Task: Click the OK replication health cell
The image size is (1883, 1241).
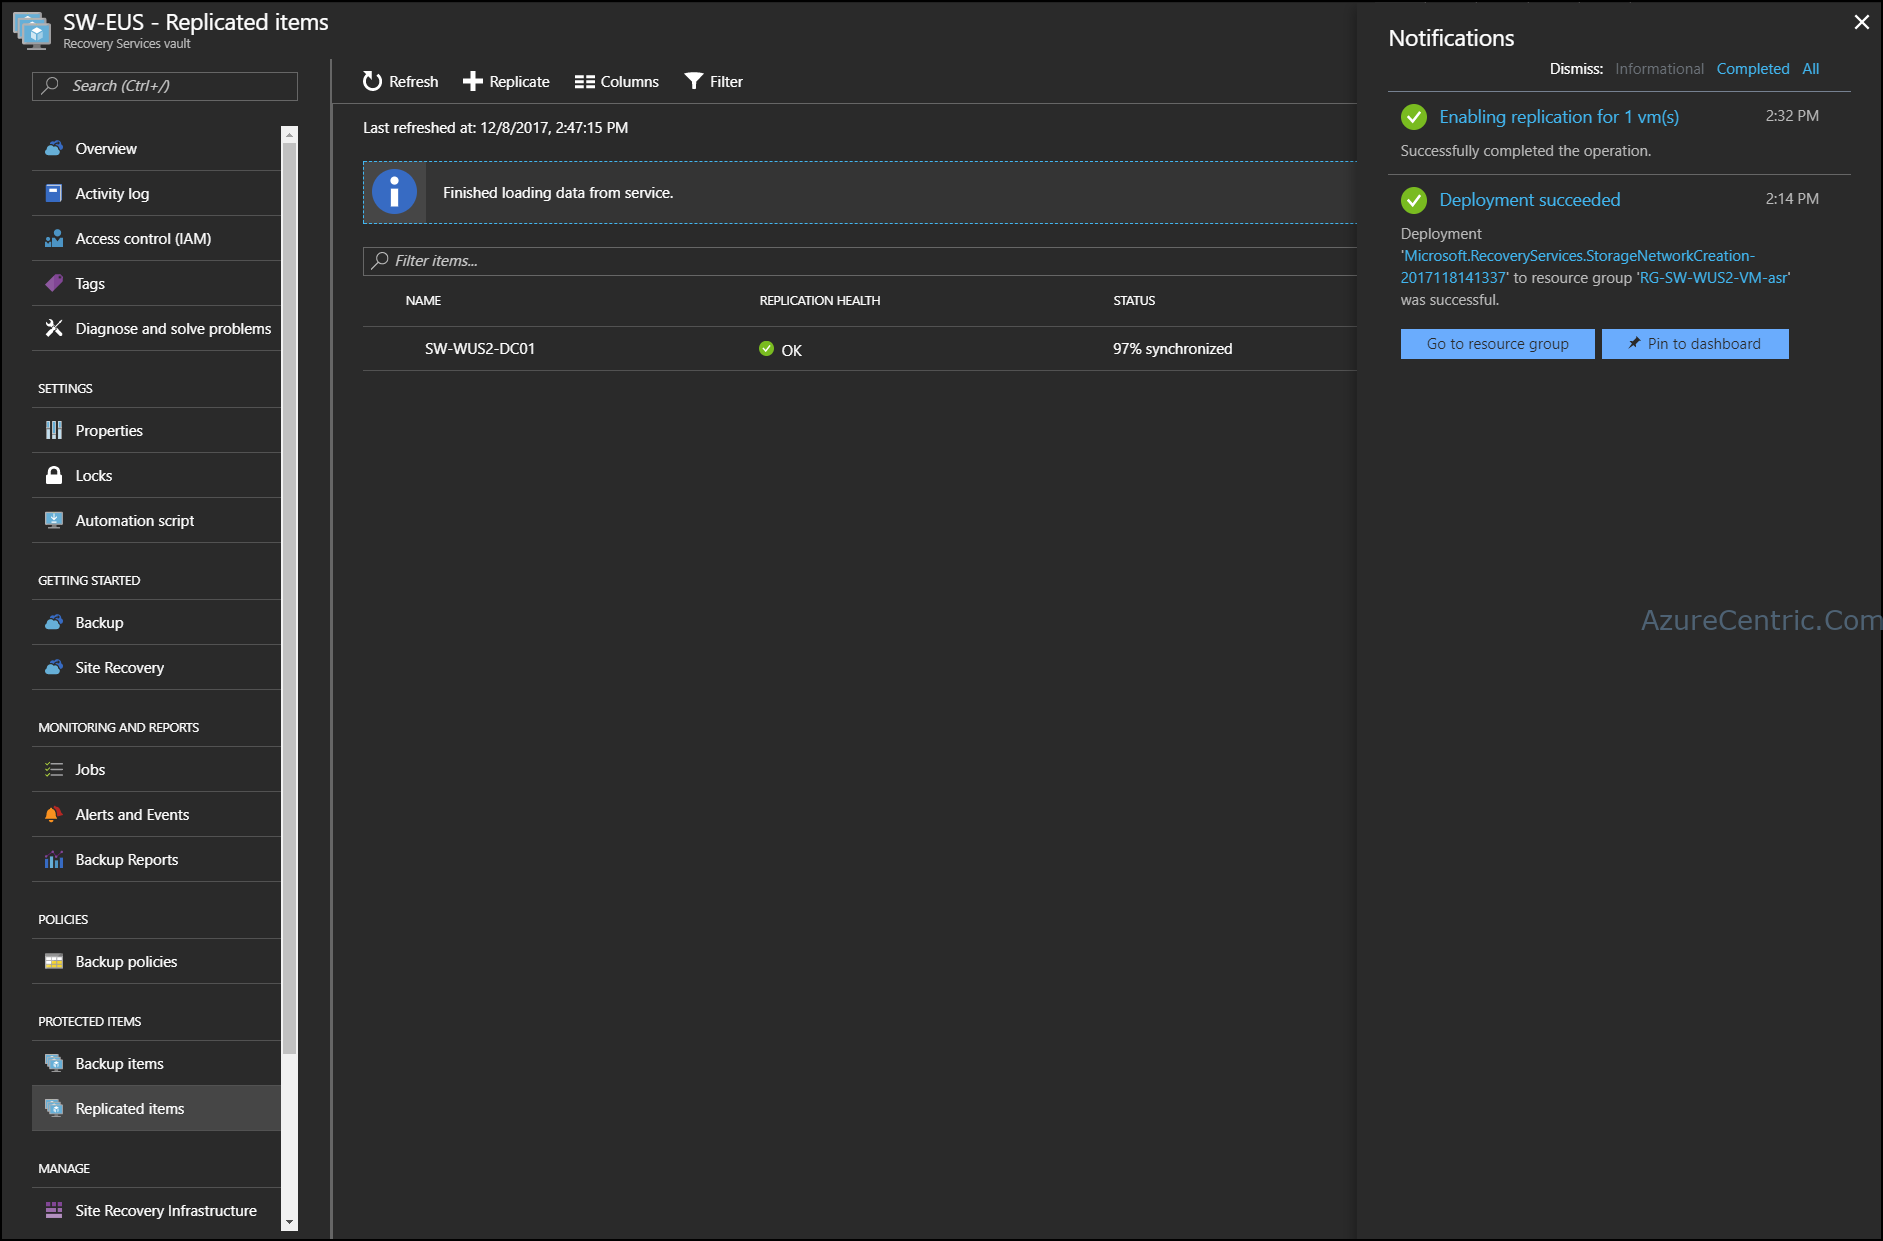Action: click(x=780, y=349)
